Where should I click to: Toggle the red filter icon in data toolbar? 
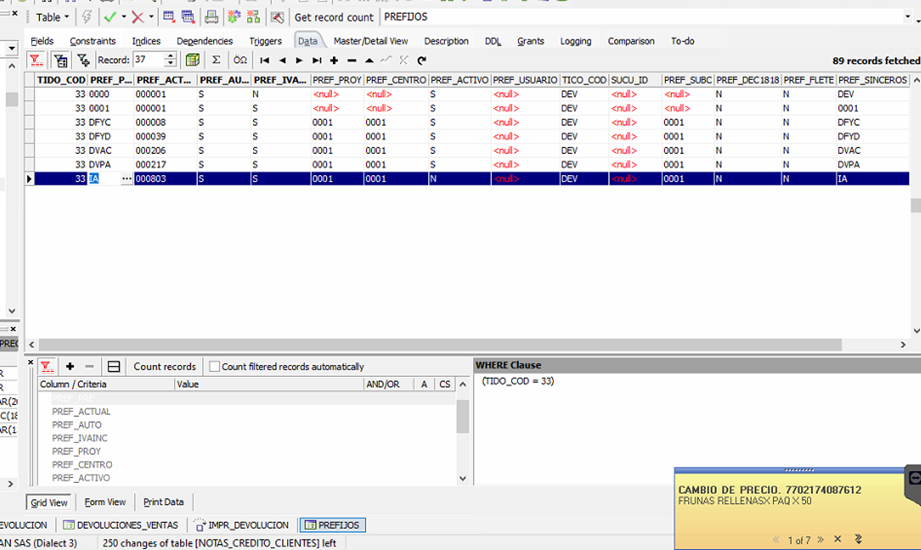(x=36, y=60)
